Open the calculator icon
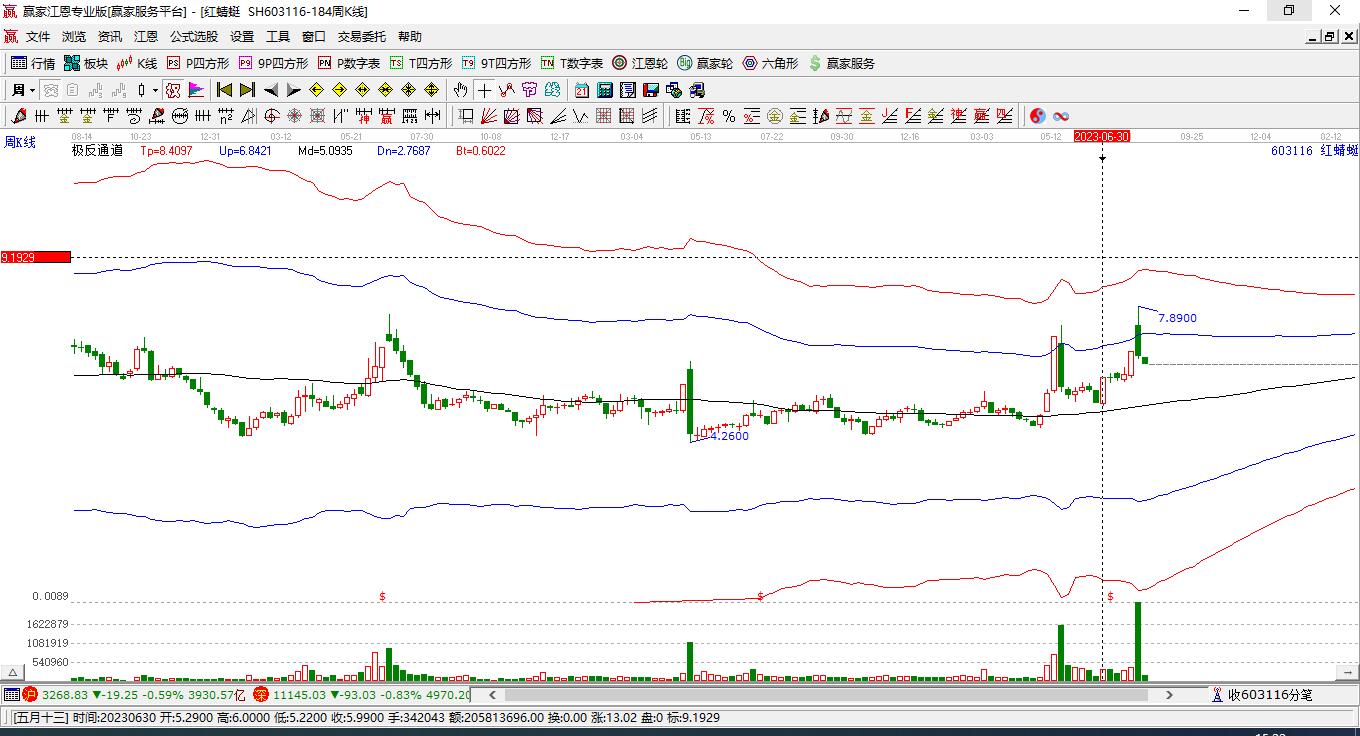Image resolution: width=1360 pixels, height=736 pixels. 604,90
